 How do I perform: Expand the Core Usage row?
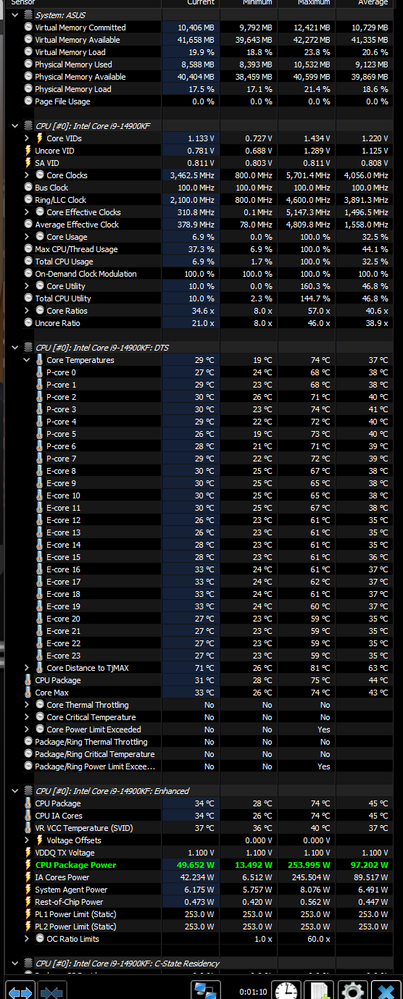point(27,237)
